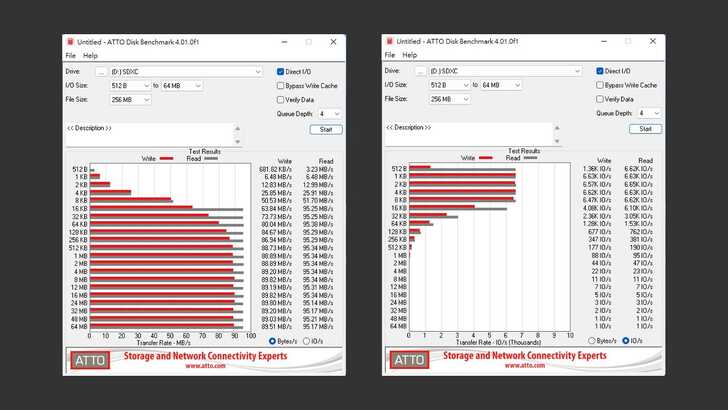The image size is (728, 410).
Task: Click the red Write legend swatch in left window
Action: coord(166,159)
